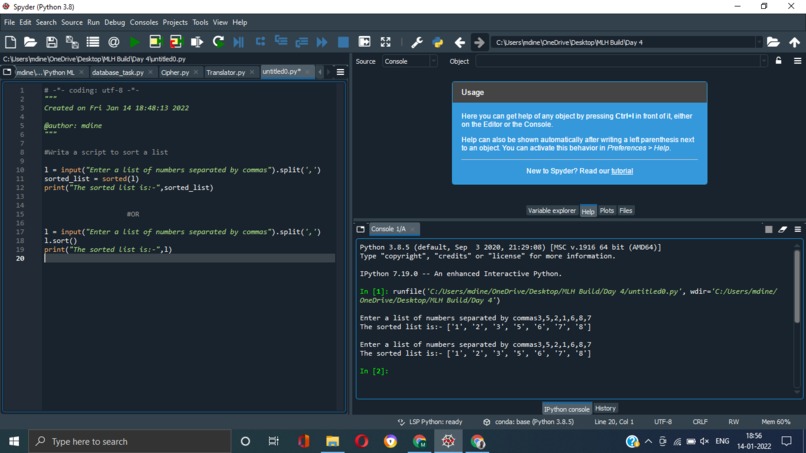This screenshot has height=453, width=806.
Task: Show the Plots pane
Action: 607,210
